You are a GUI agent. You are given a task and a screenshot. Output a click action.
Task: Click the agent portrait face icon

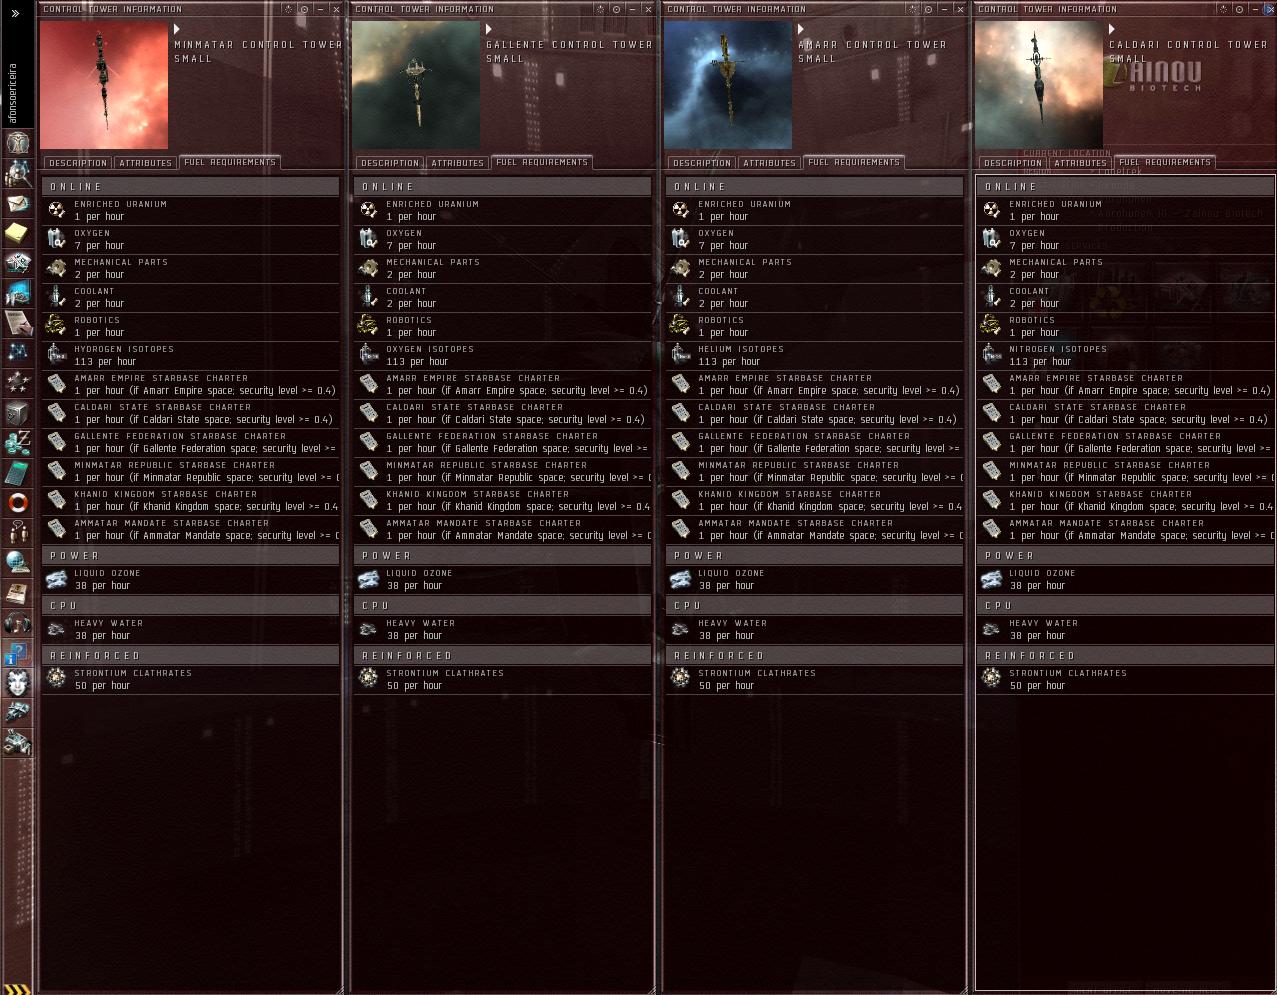coord(18,682)
